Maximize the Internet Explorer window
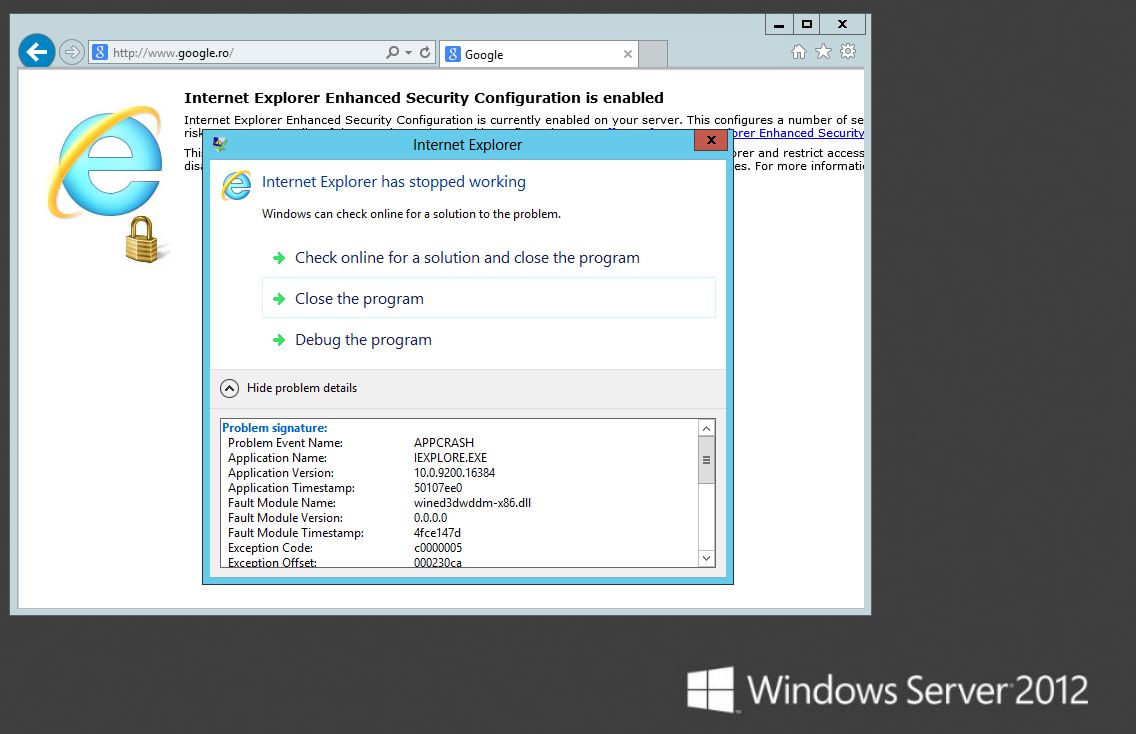1136x734 pixels. pos(806,25)
